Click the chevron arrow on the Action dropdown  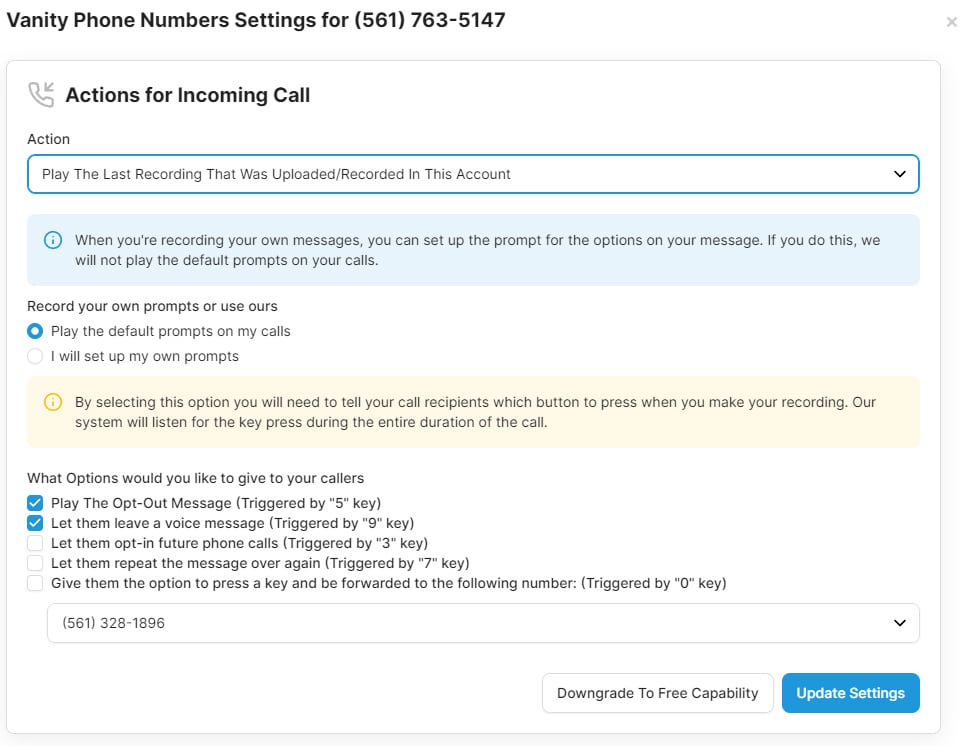point(899,174)
